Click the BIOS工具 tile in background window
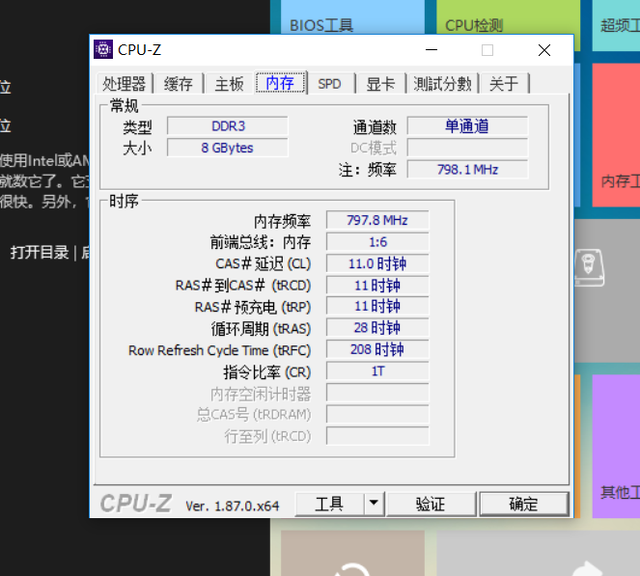Image resolution: width=640 pixels, height=576 pixels. 353,17
